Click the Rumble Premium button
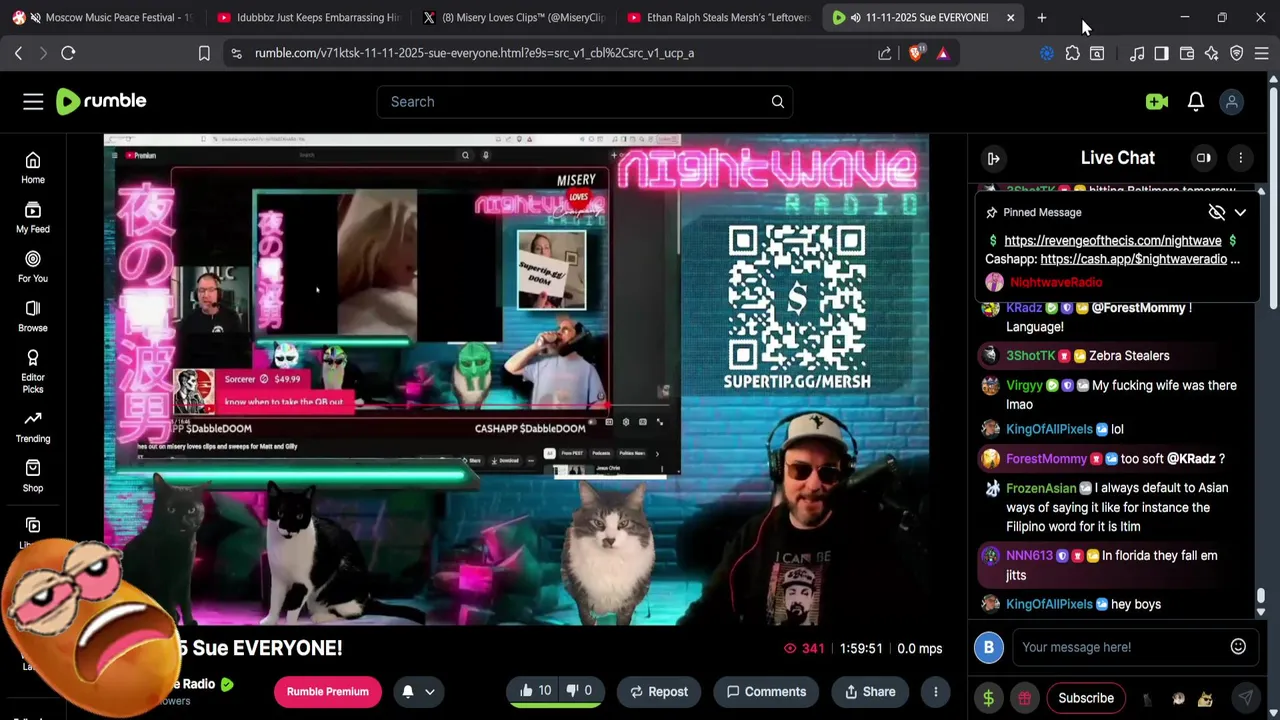The image size is (1280, 720). coord(327,691)
